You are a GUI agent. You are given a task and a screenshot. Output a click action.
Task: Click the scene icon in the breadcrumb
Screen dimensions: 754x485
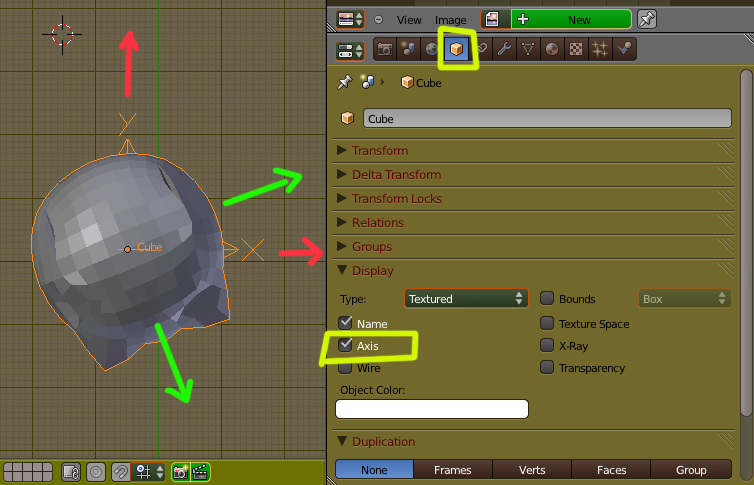(x=368, y=82)
